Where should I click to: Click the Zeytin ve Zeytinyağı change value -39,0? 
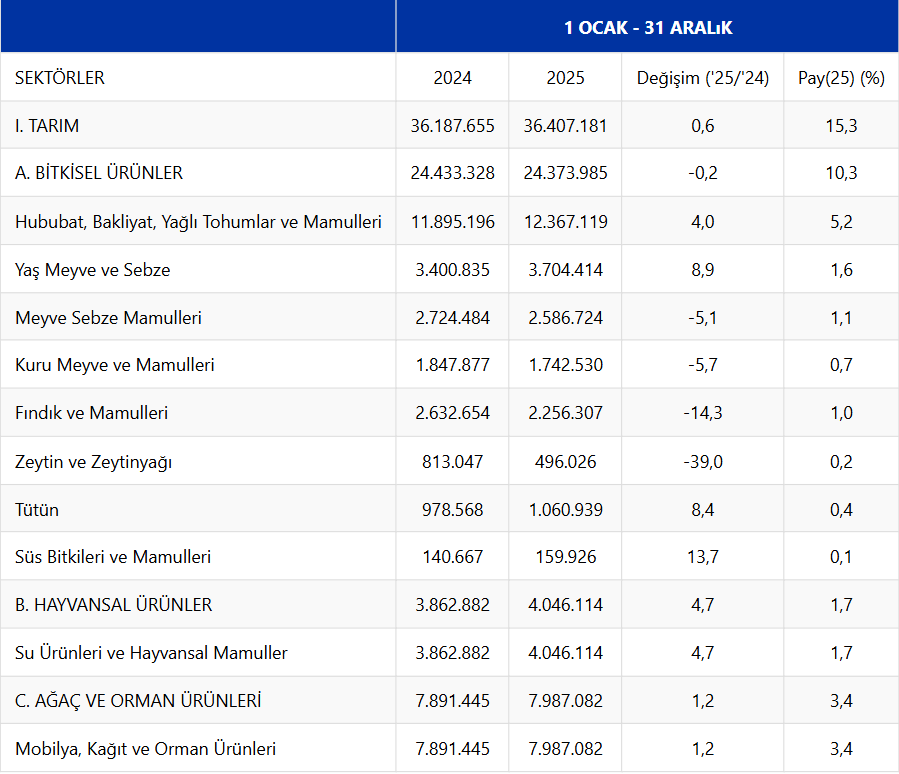click(x=702, y=462)
